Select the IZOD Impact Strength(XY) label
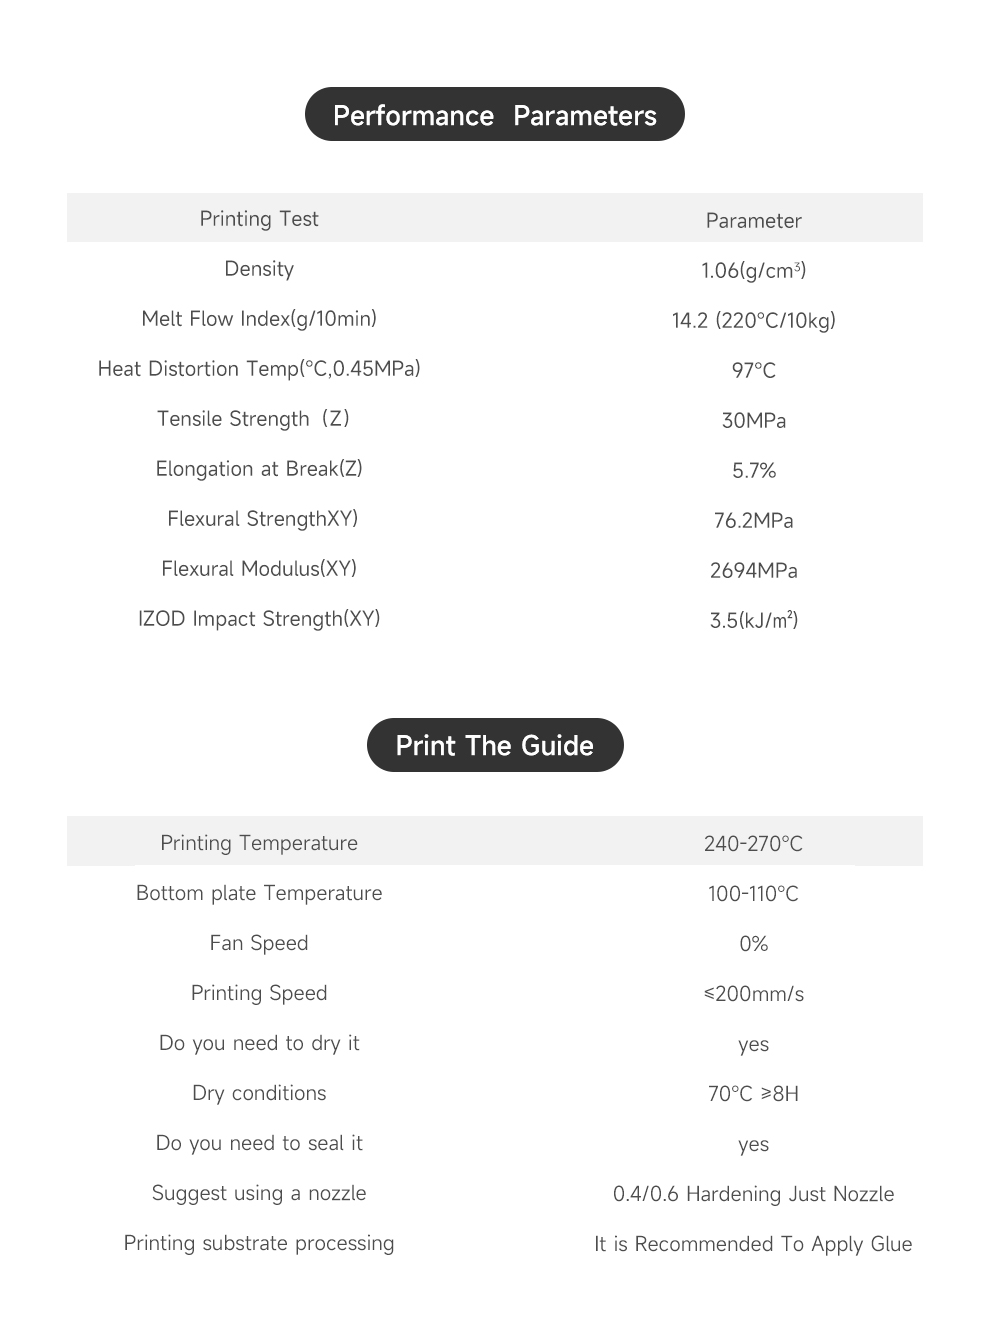This screenshot has width=990, height=1338. click(x=259, y=619)
